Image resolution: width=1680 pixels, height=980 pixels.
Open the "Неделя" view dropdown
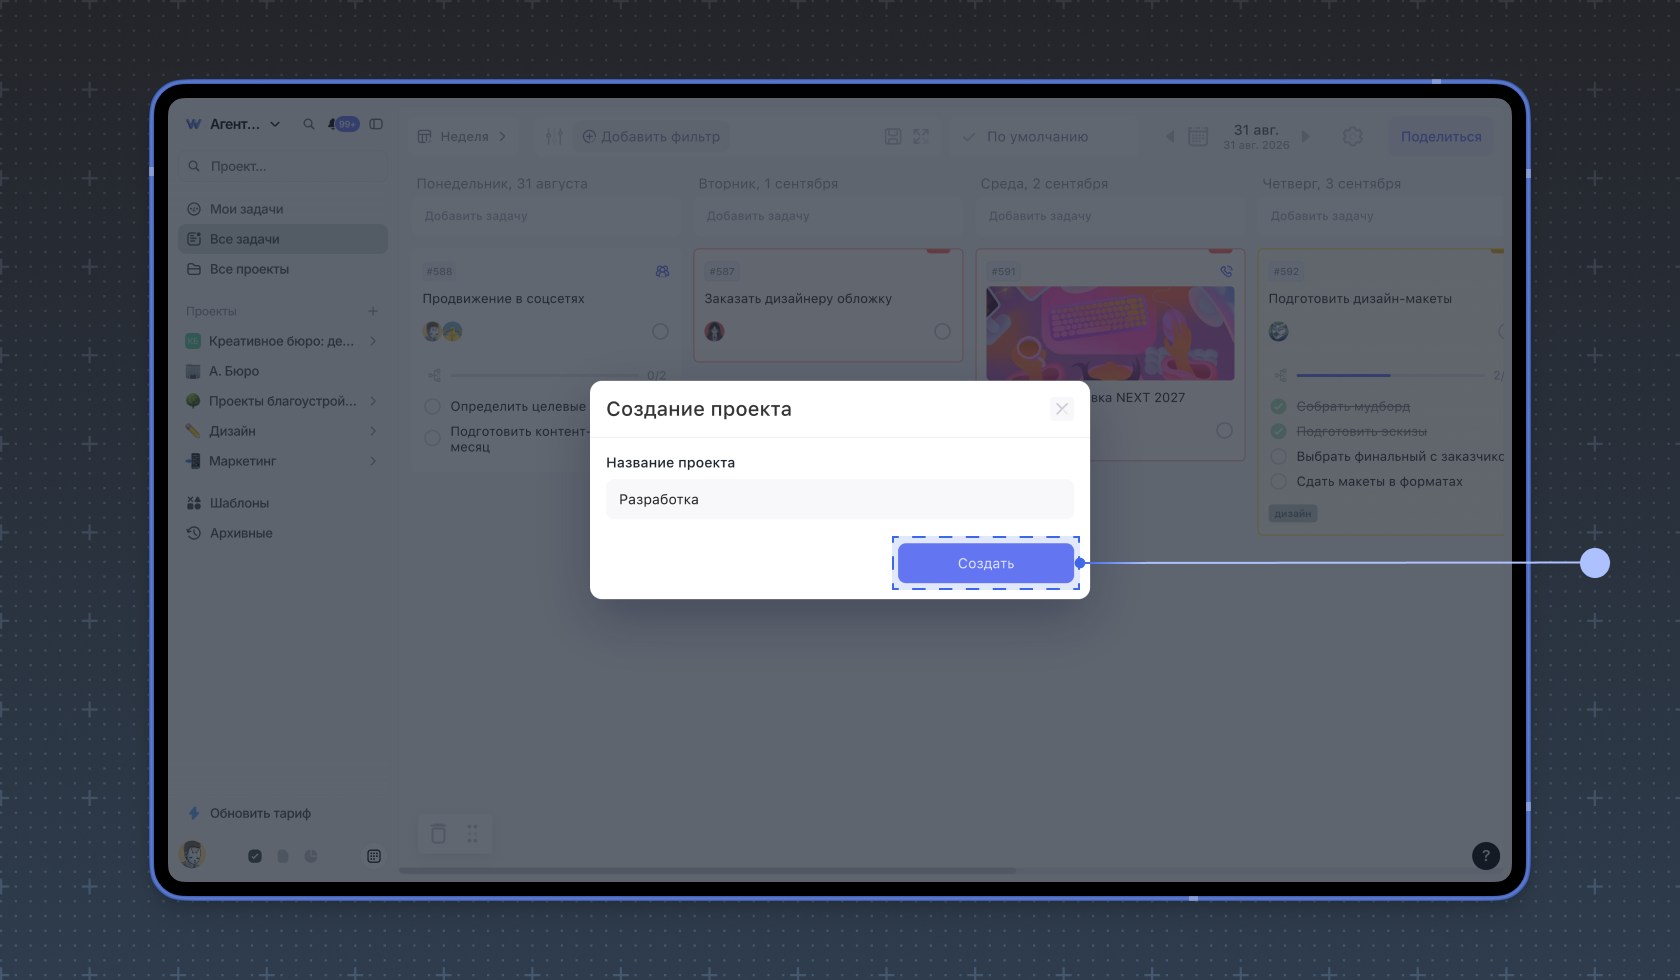[x=463, y=136]
